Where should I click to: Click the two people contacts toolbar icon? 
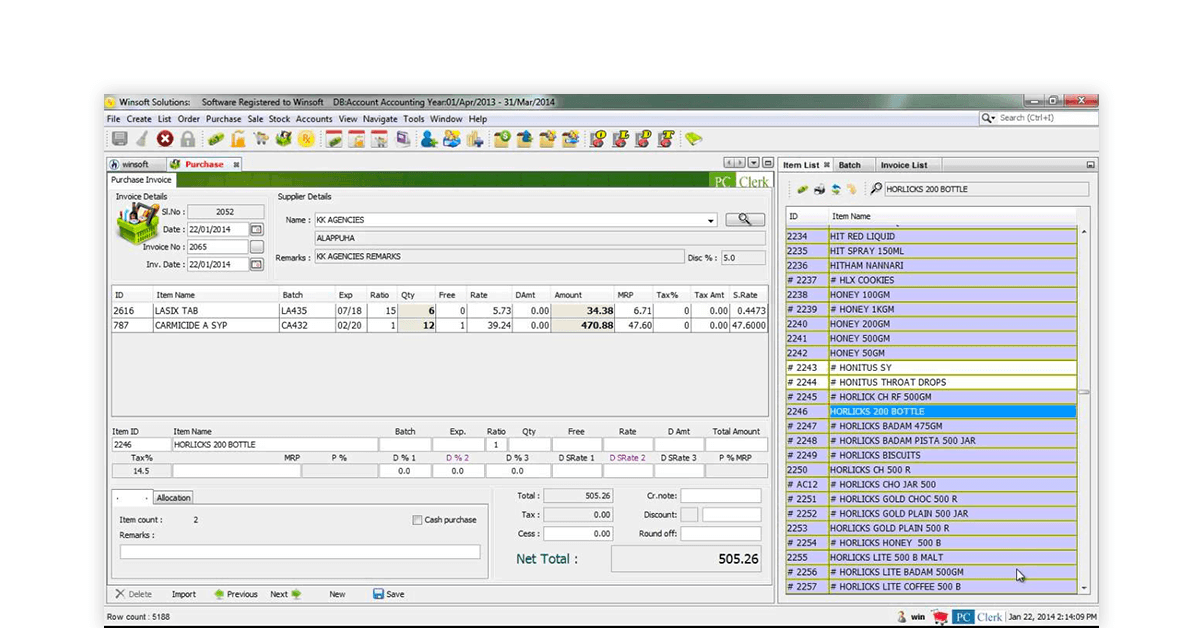coord(452,139)
